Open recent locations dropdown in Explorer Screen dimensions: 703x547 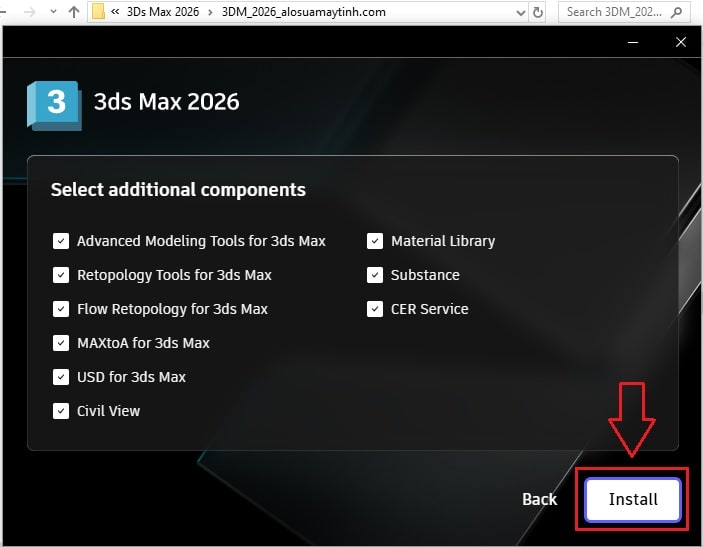(x=53, y=12)
